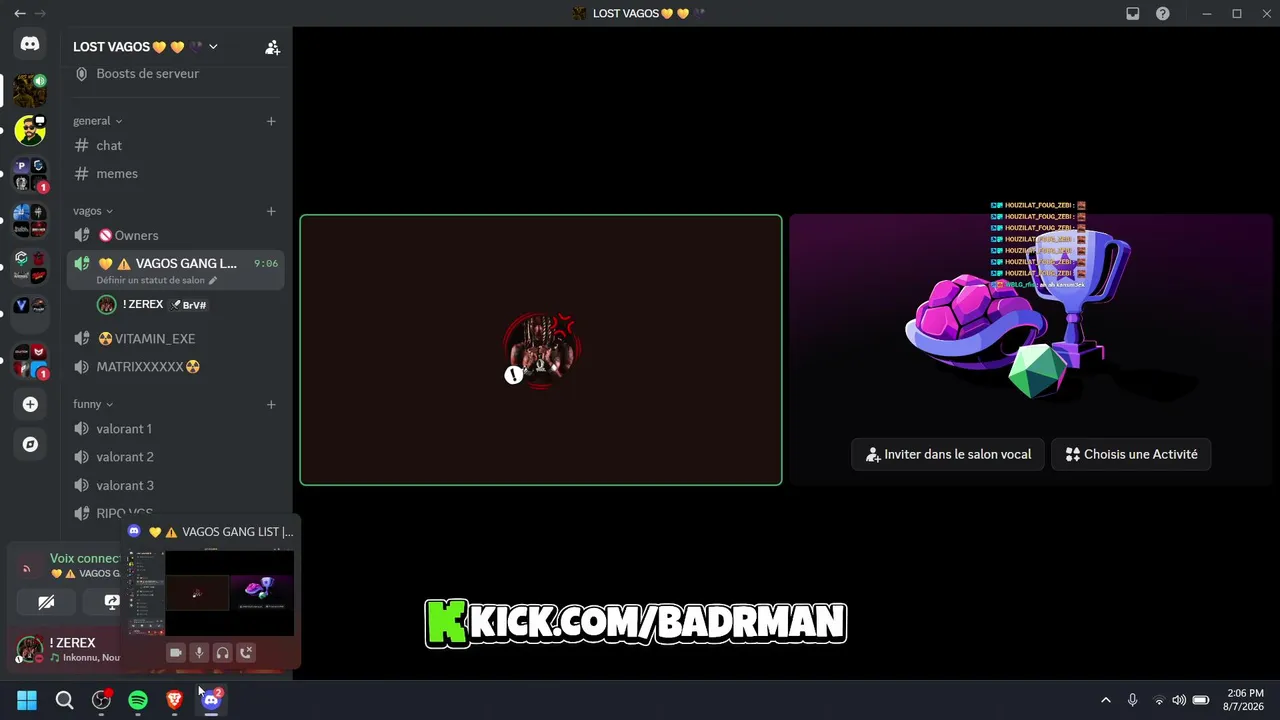Open the Discover servers compass icon
Screen dimensions: 1280x720
(30, 444)
